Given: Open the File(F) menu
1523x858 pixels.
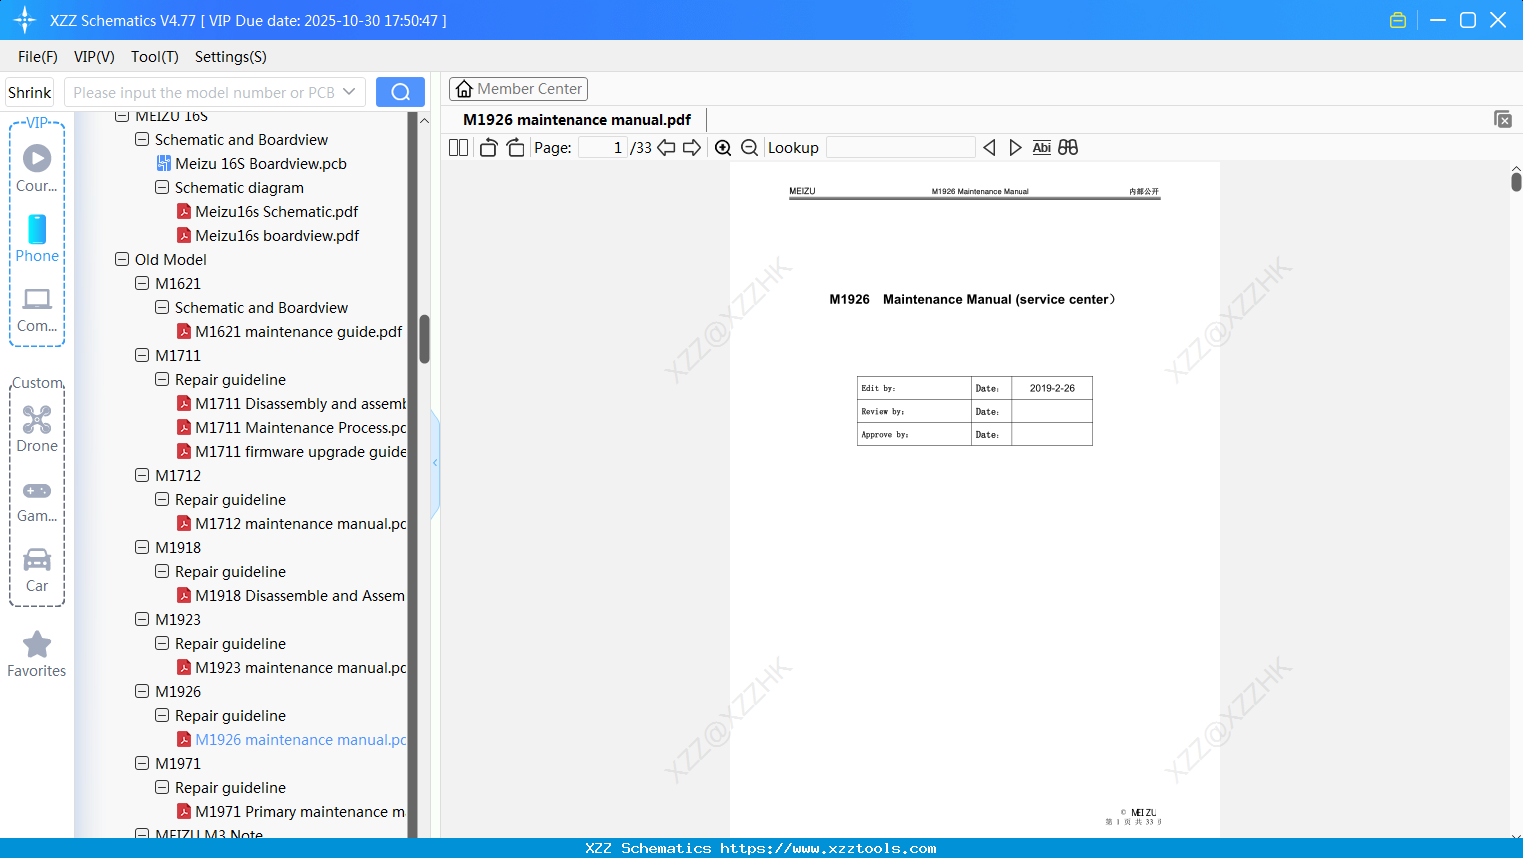Looking at the screenshot, I should coord(38,57).
